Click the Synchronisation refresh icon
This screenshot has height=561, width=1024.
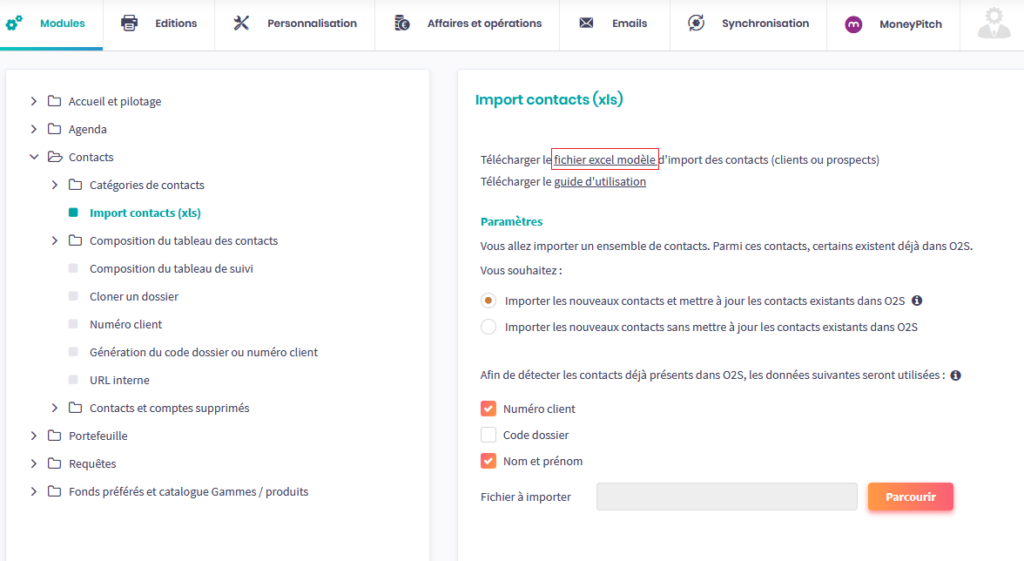pos(696,23)
